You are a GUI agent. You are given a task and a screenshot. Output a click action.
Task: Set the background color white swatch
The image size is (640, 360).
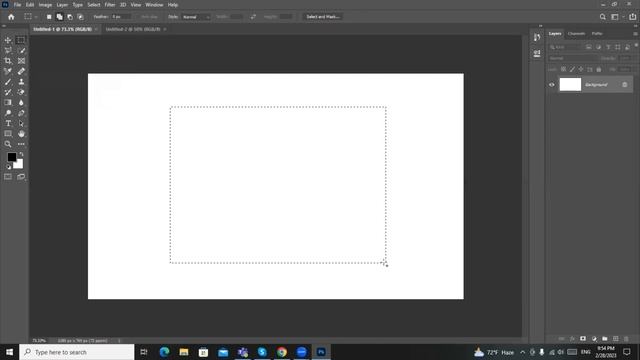point(19,164)
